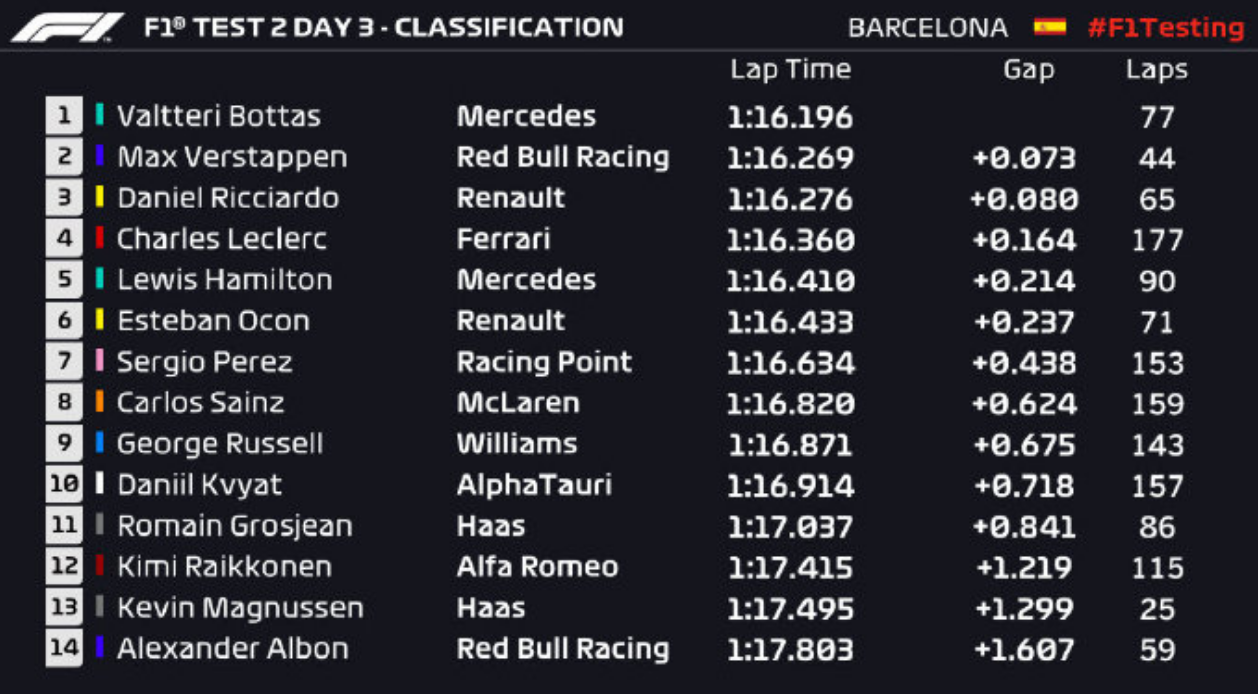Screen dimensions: 1258x694
Task: Select the Gap column header
Action: pyautogui.click(x=1029, y=70)
